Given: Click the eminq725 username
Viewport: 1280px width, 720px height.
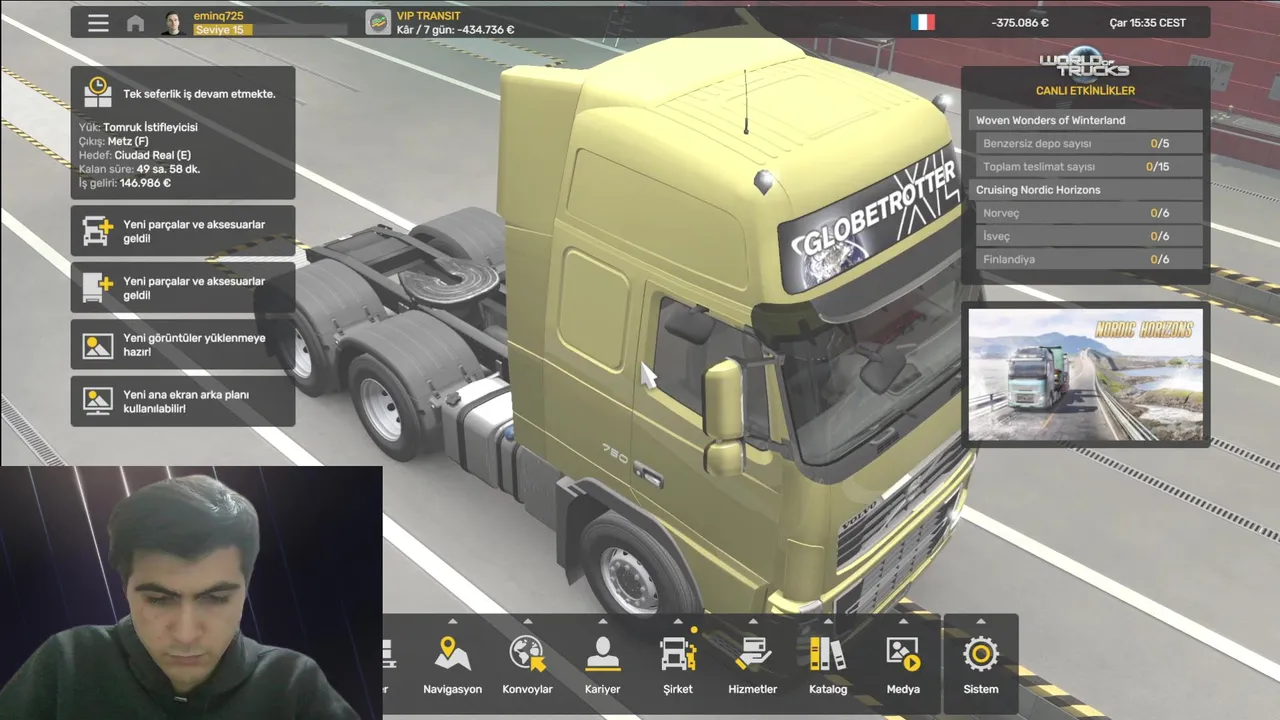Looking at the screenshot, I should pyautogui.click(x=218, y=16).
